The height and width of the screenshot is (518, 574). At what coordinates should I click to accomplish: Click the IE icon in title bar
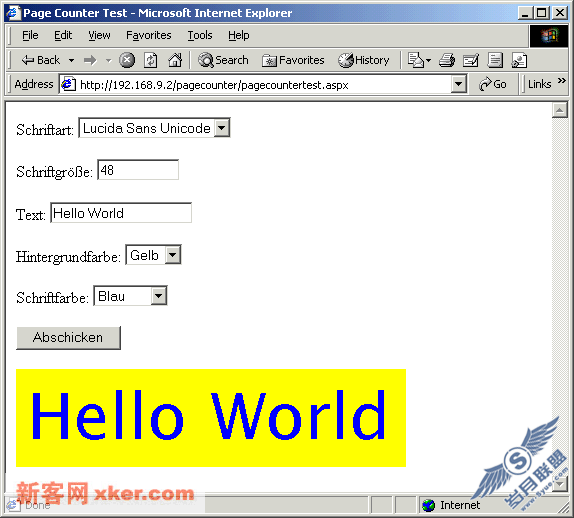point(13,13)
